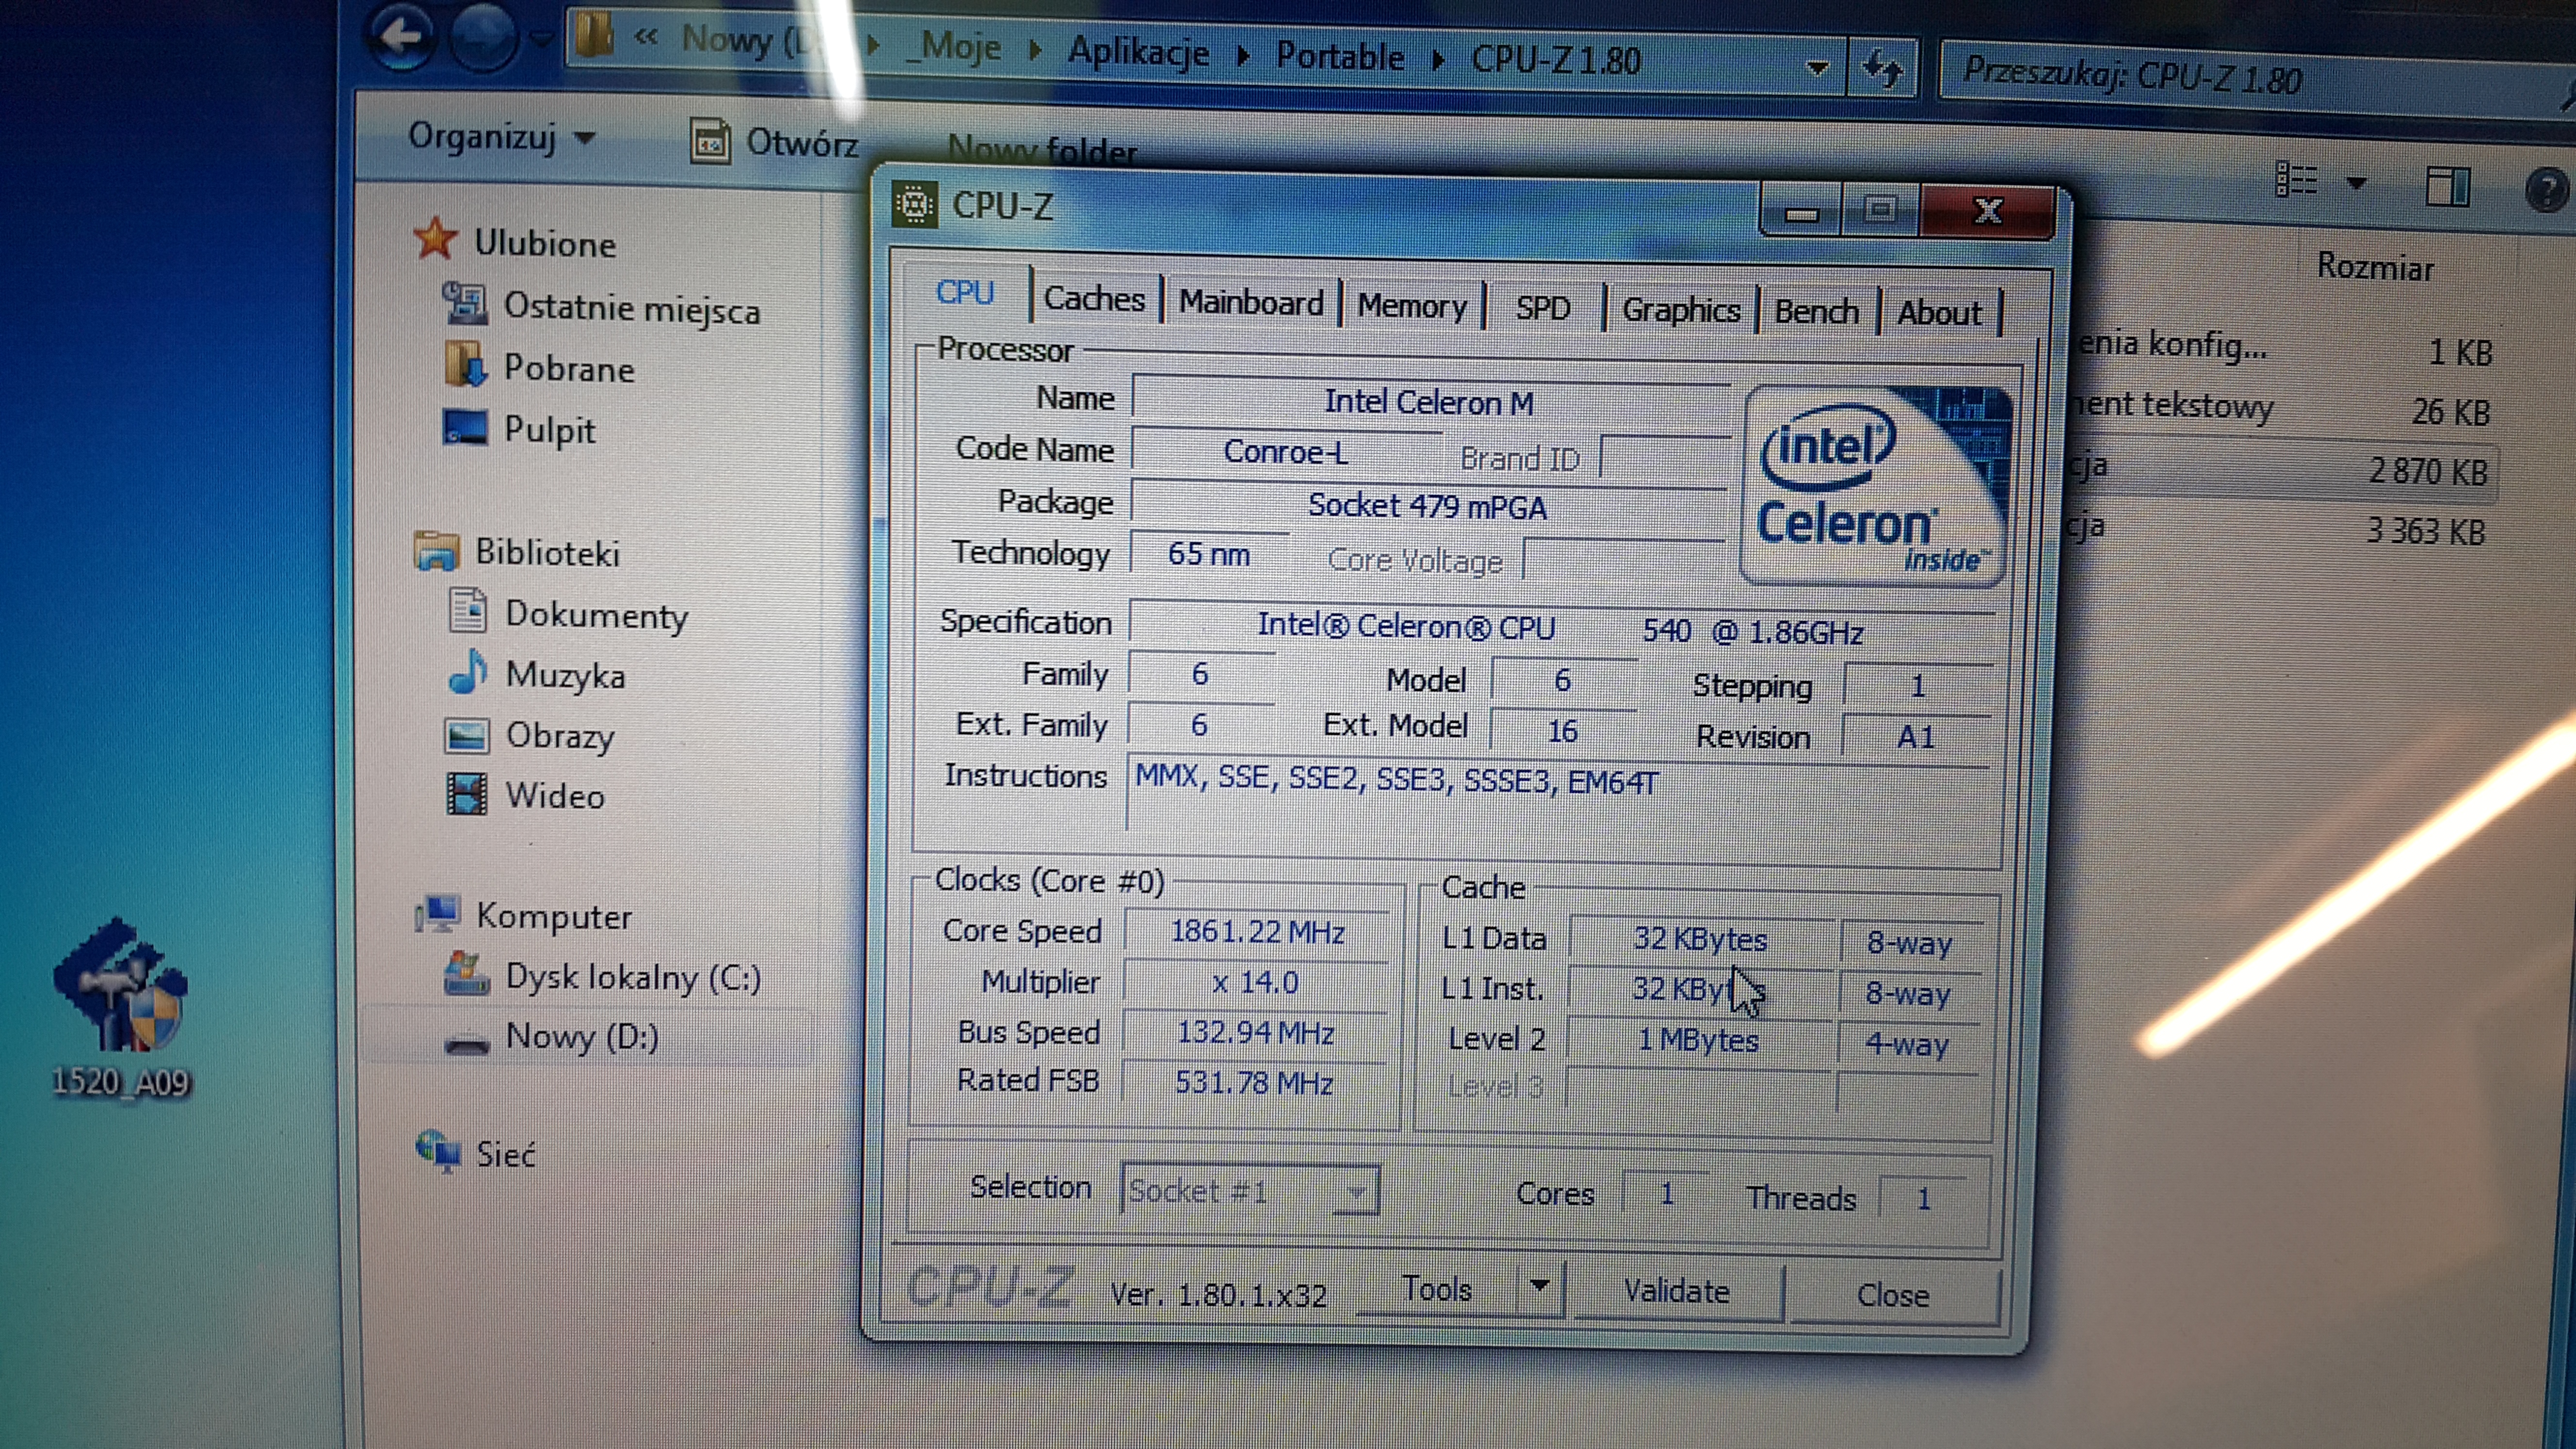Open the Tools dropdown arrow in CPU-Z
This screenshot has height=1449, width=2576.
[x=1540, y=1286]
